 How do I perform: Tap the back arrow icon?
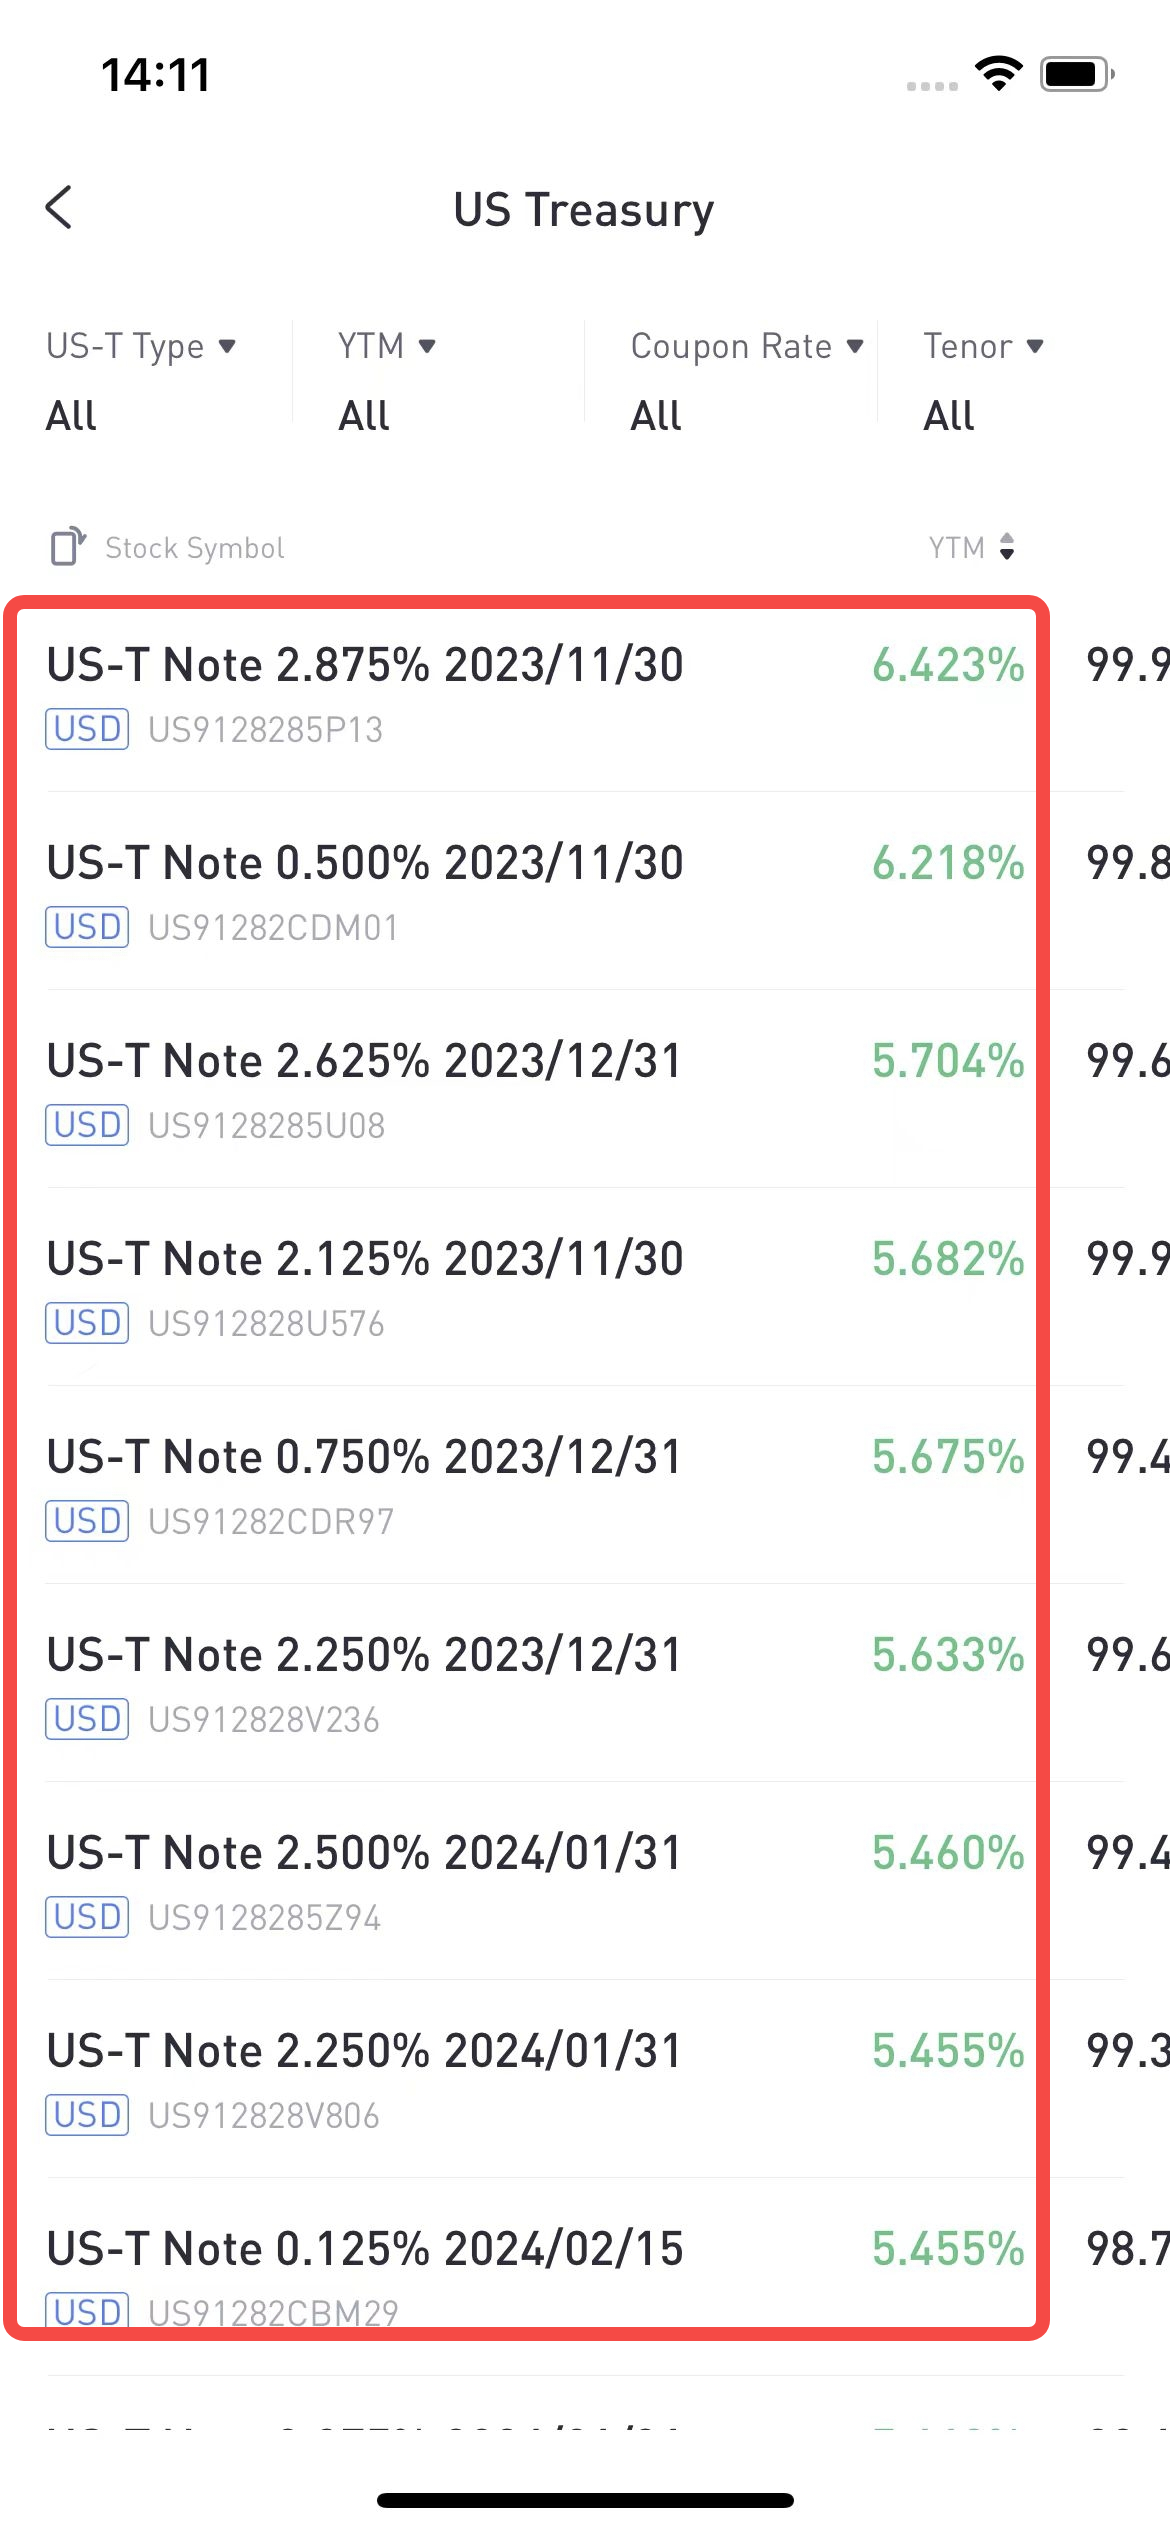click(x=59, y=207)
